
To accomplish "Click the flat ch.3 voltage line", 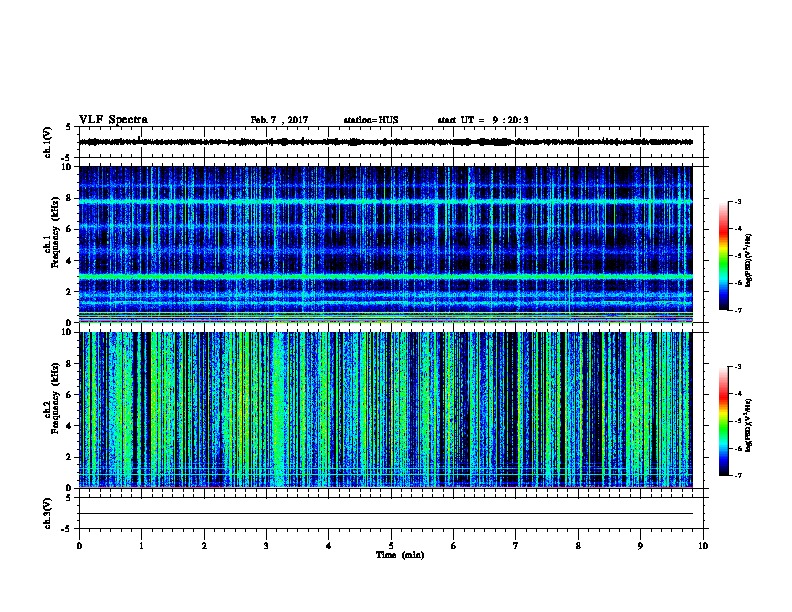I will pos(386,514).
